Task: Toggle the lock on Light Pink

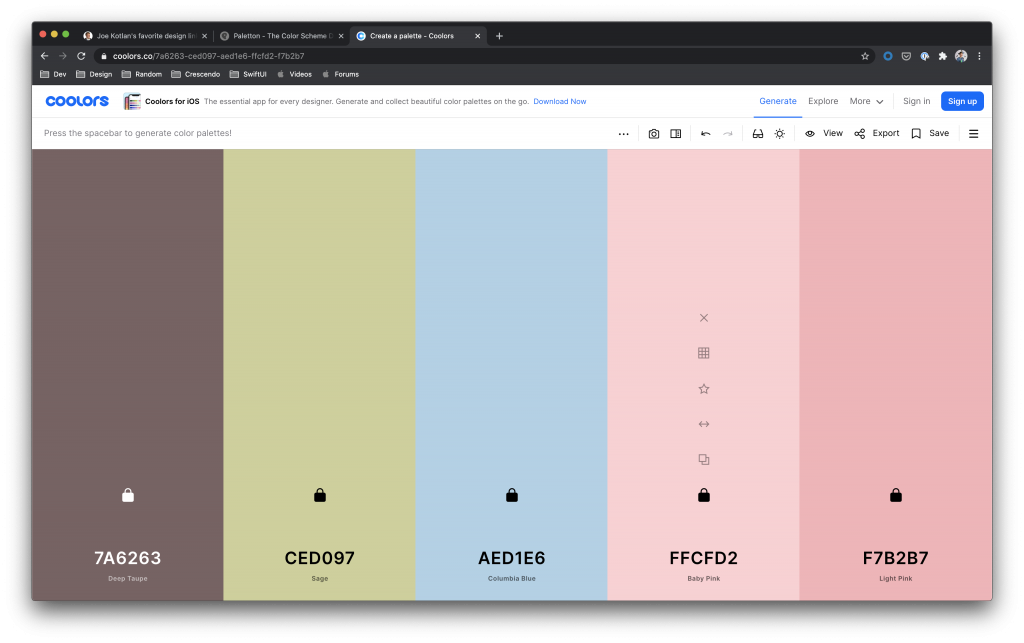Action: (x=895, y=495)
